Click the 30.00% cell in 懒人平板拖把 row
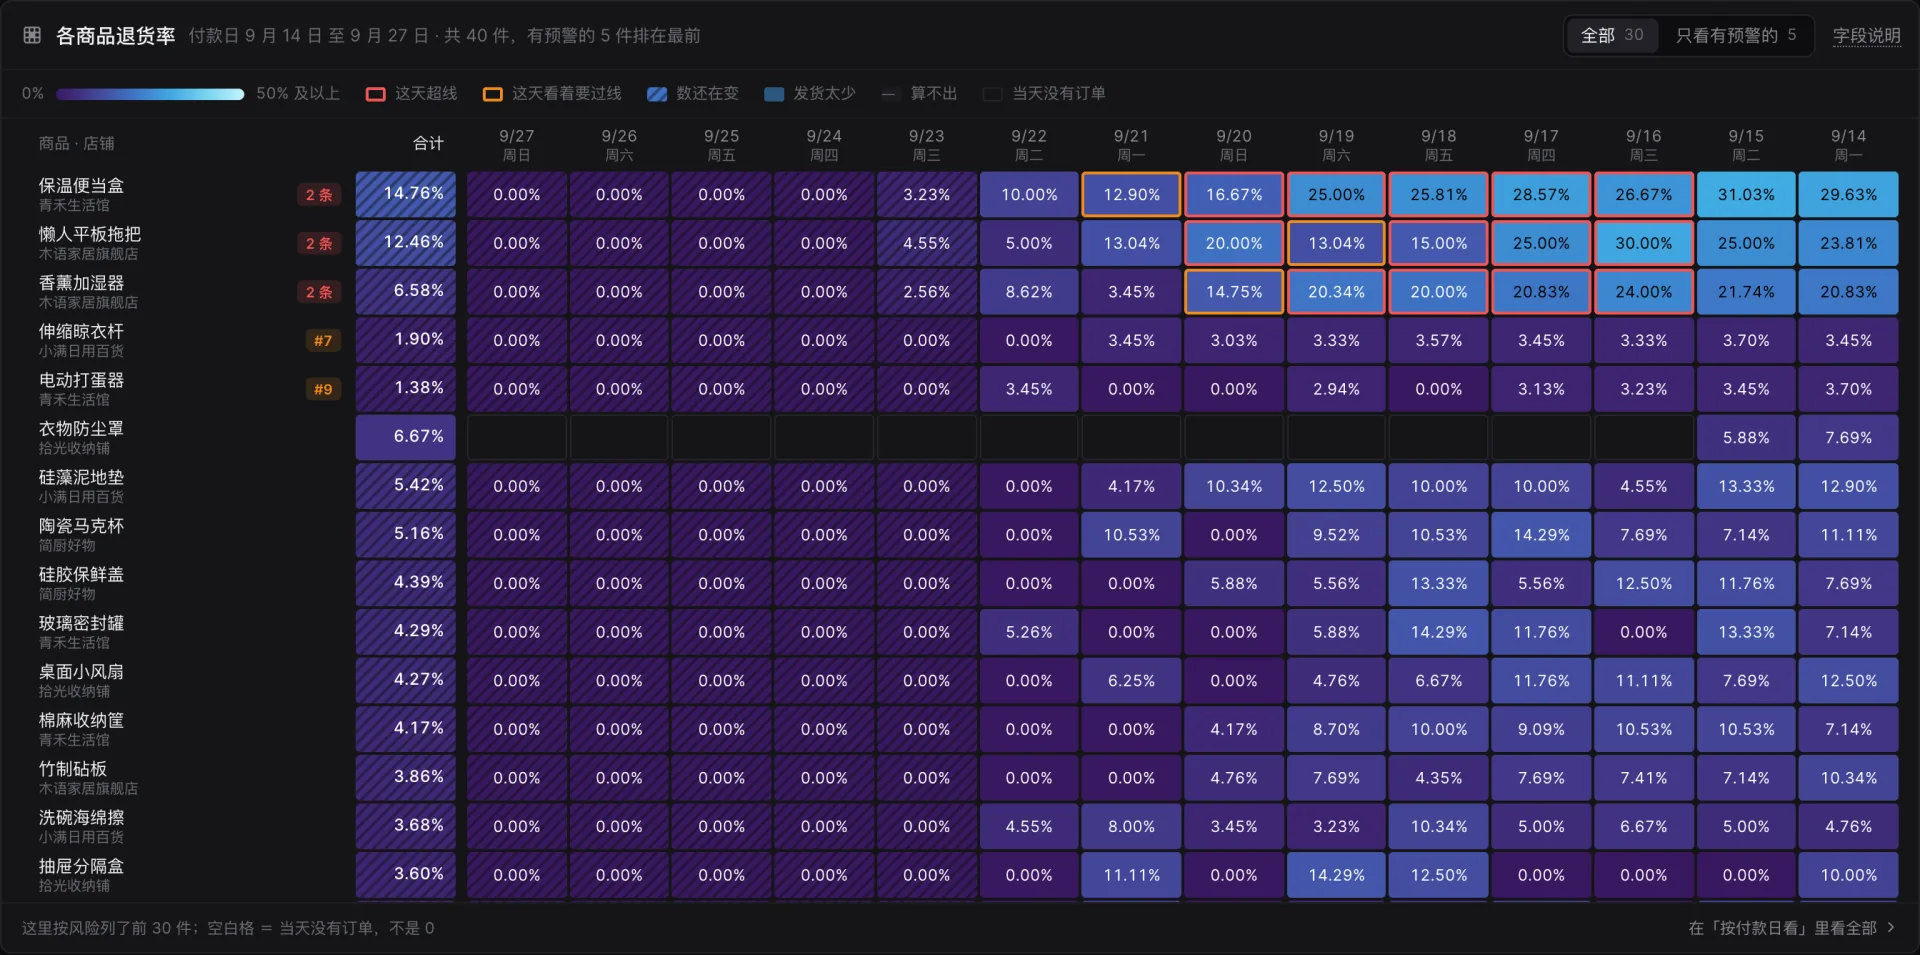 pyautogui.click(x=1643, y=243)
